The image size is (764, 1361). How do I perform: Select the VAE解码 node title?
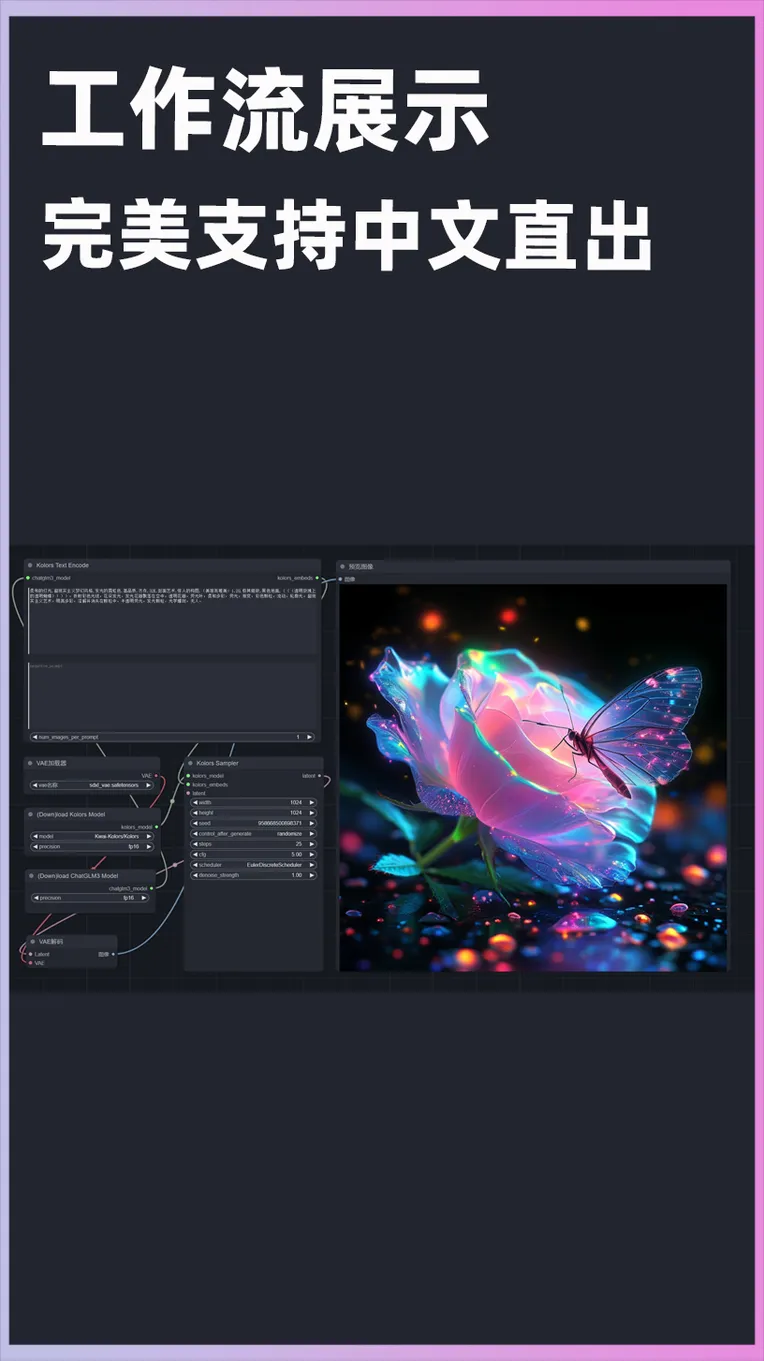click(50, 942)
